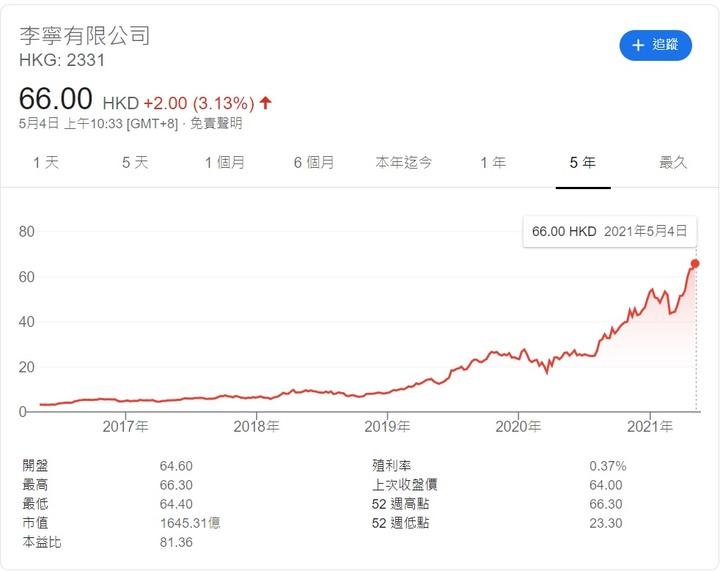Click the 80 y-axis label
Screen dimensions: 720x571
pyautogui.click(x=27, y=231)
